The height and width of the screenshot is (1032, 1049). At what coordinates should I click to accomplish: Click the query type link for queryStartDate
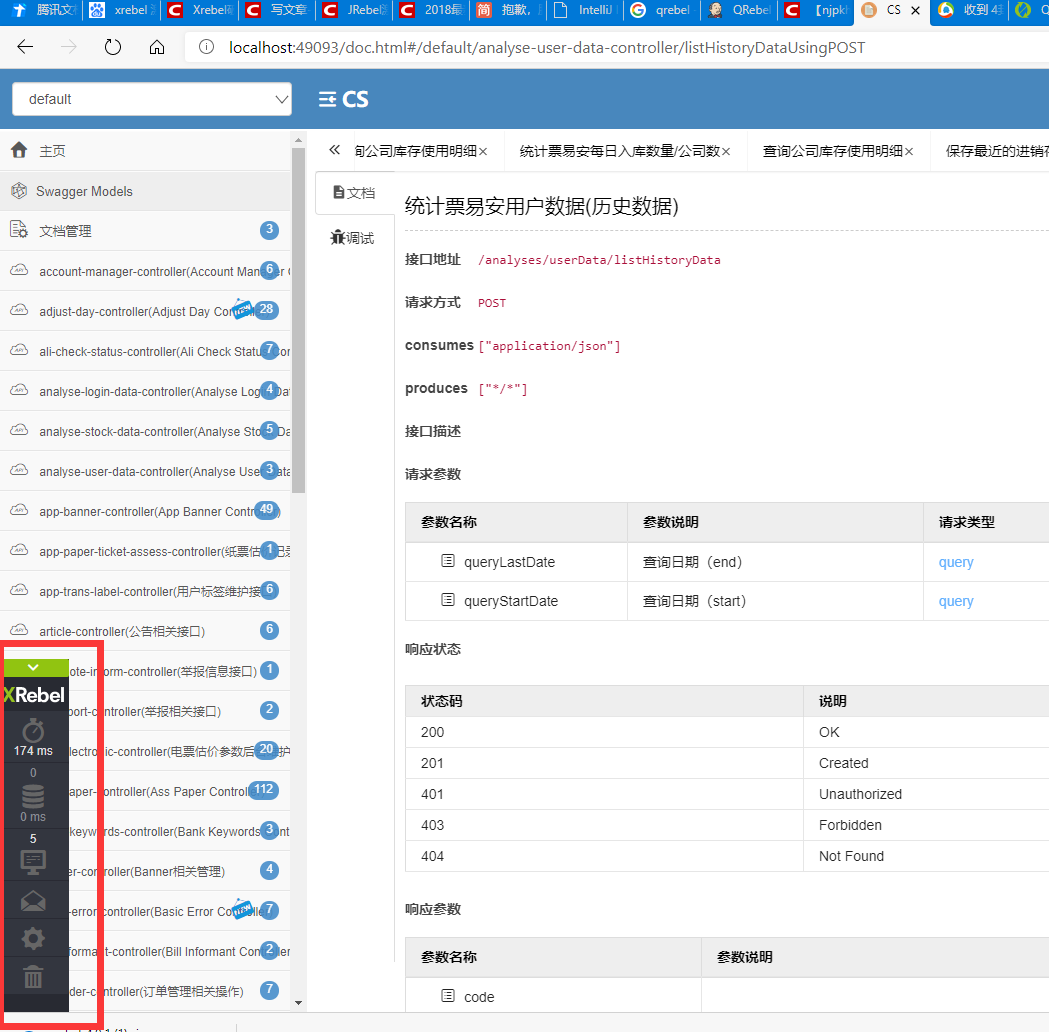pos(955,601)
